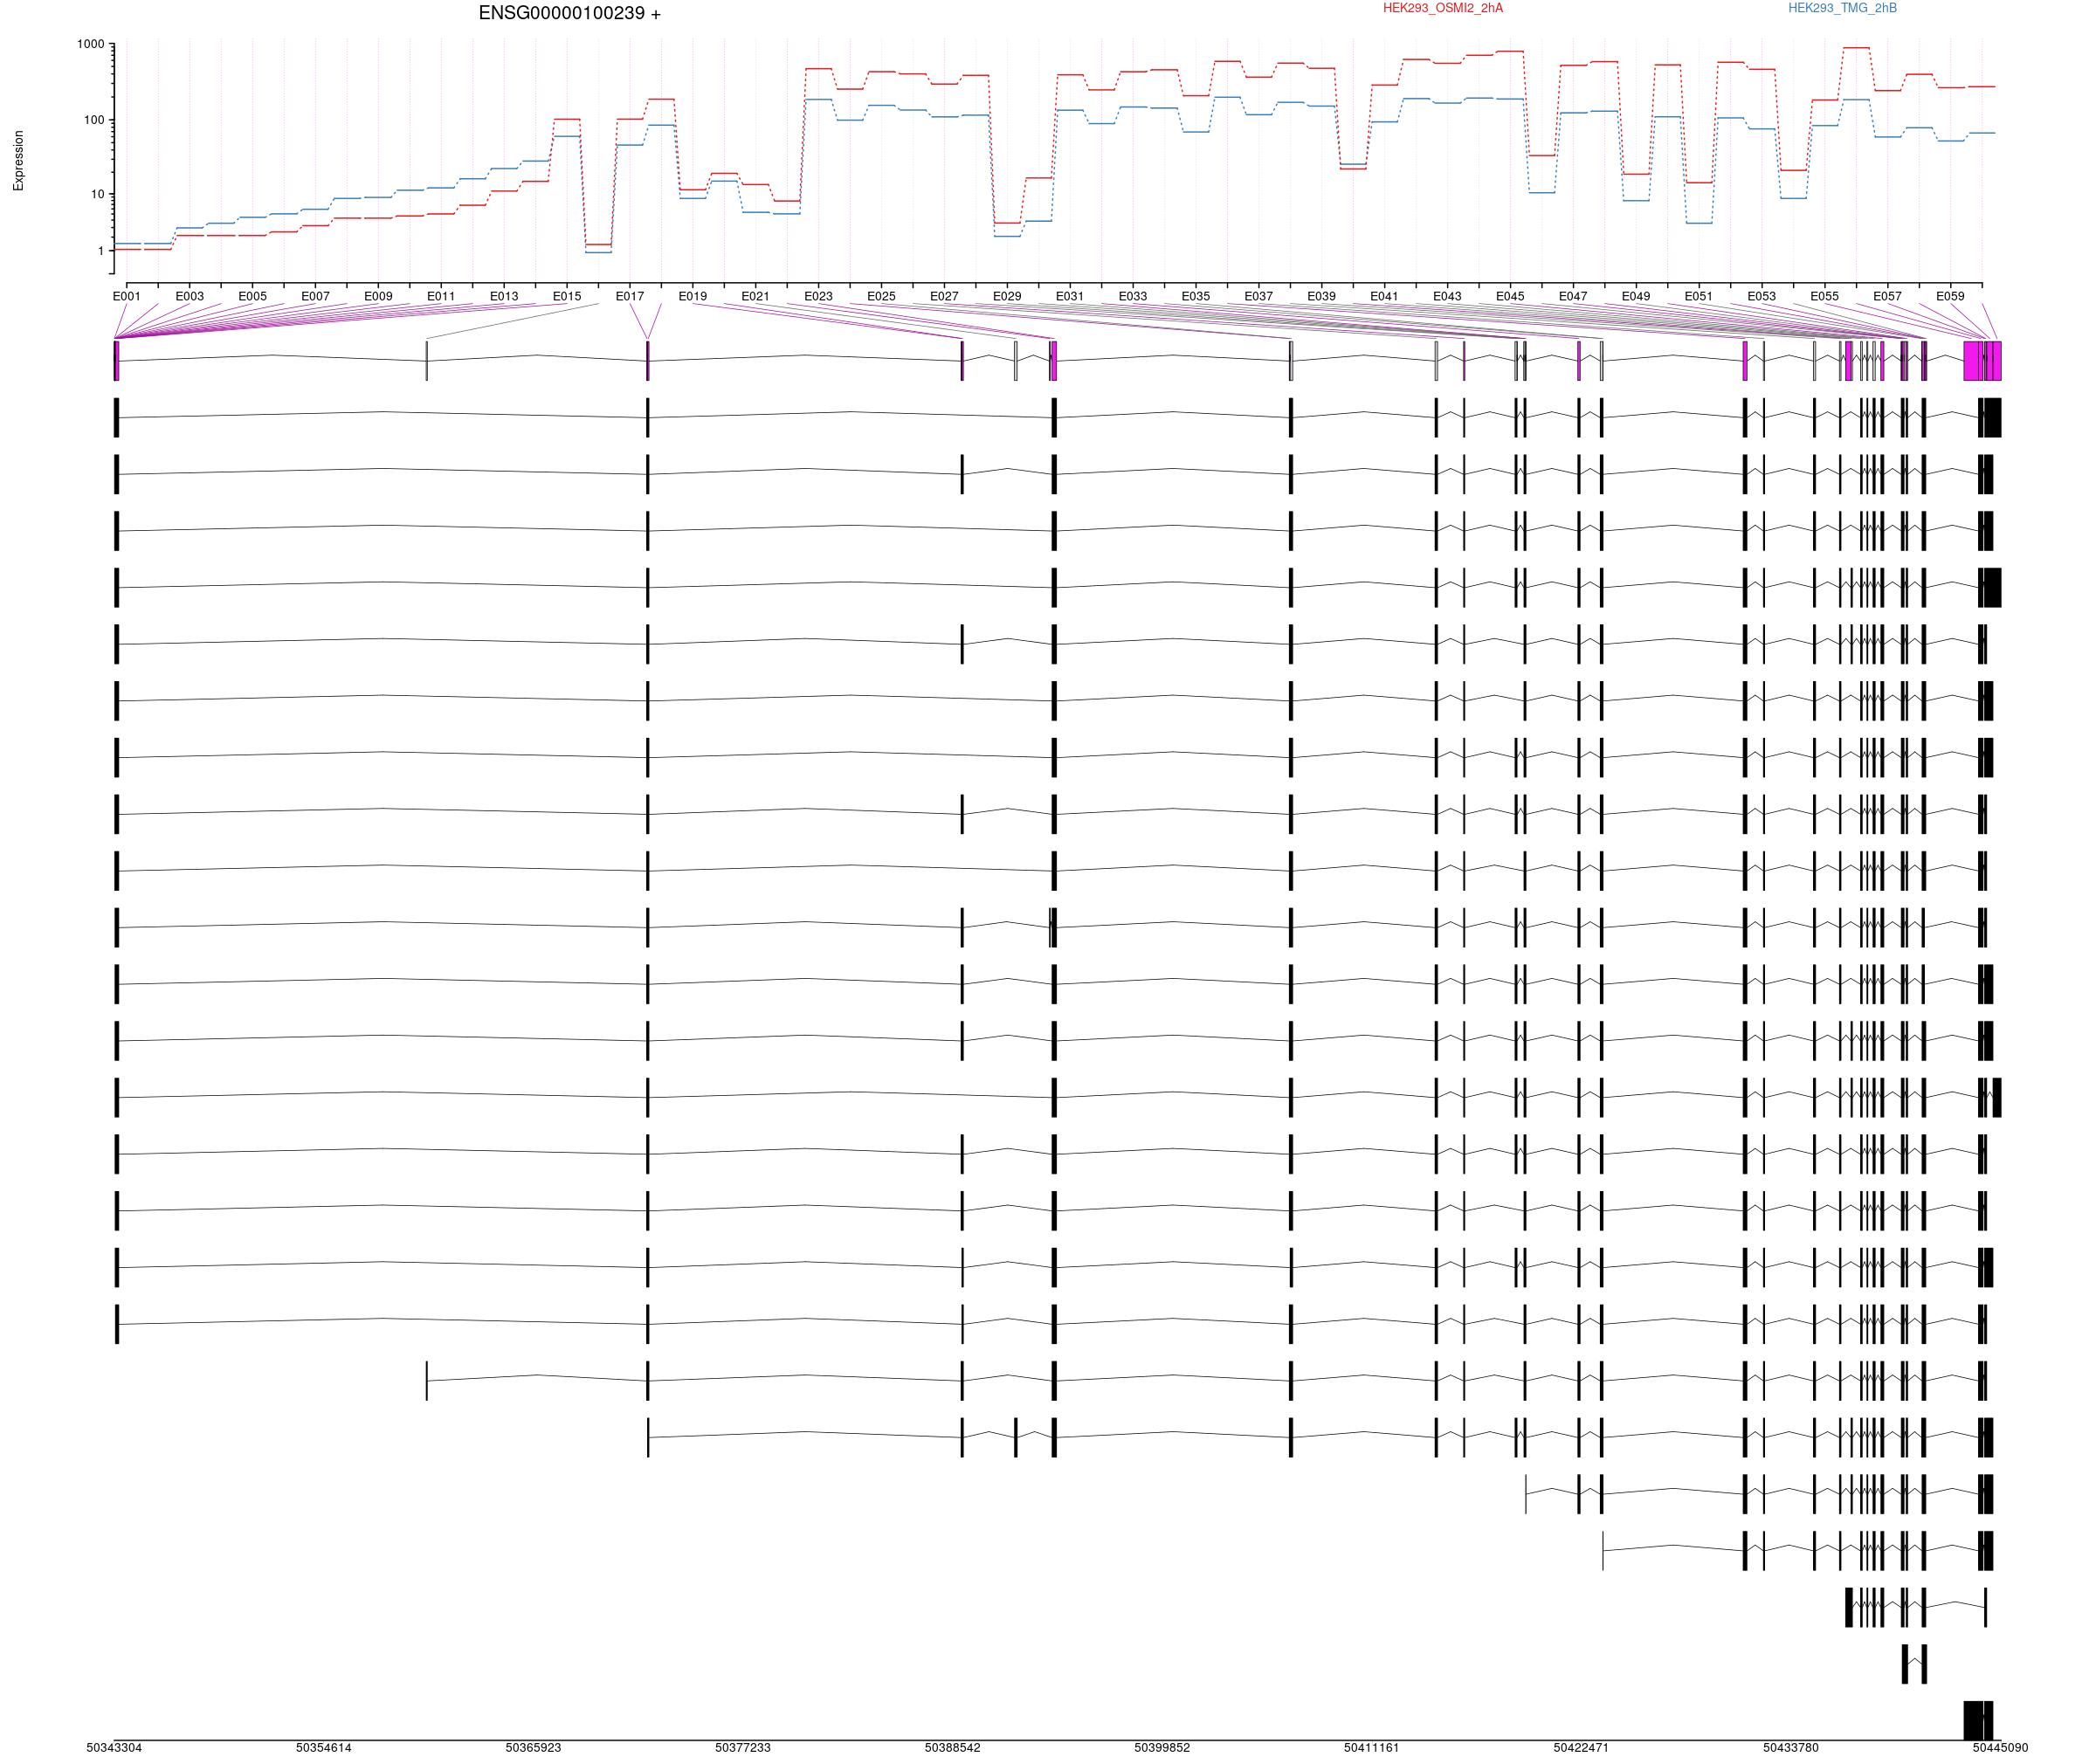Click exon label E019
Viewport: 2096px width, 1764px height.
pos(693,296)
